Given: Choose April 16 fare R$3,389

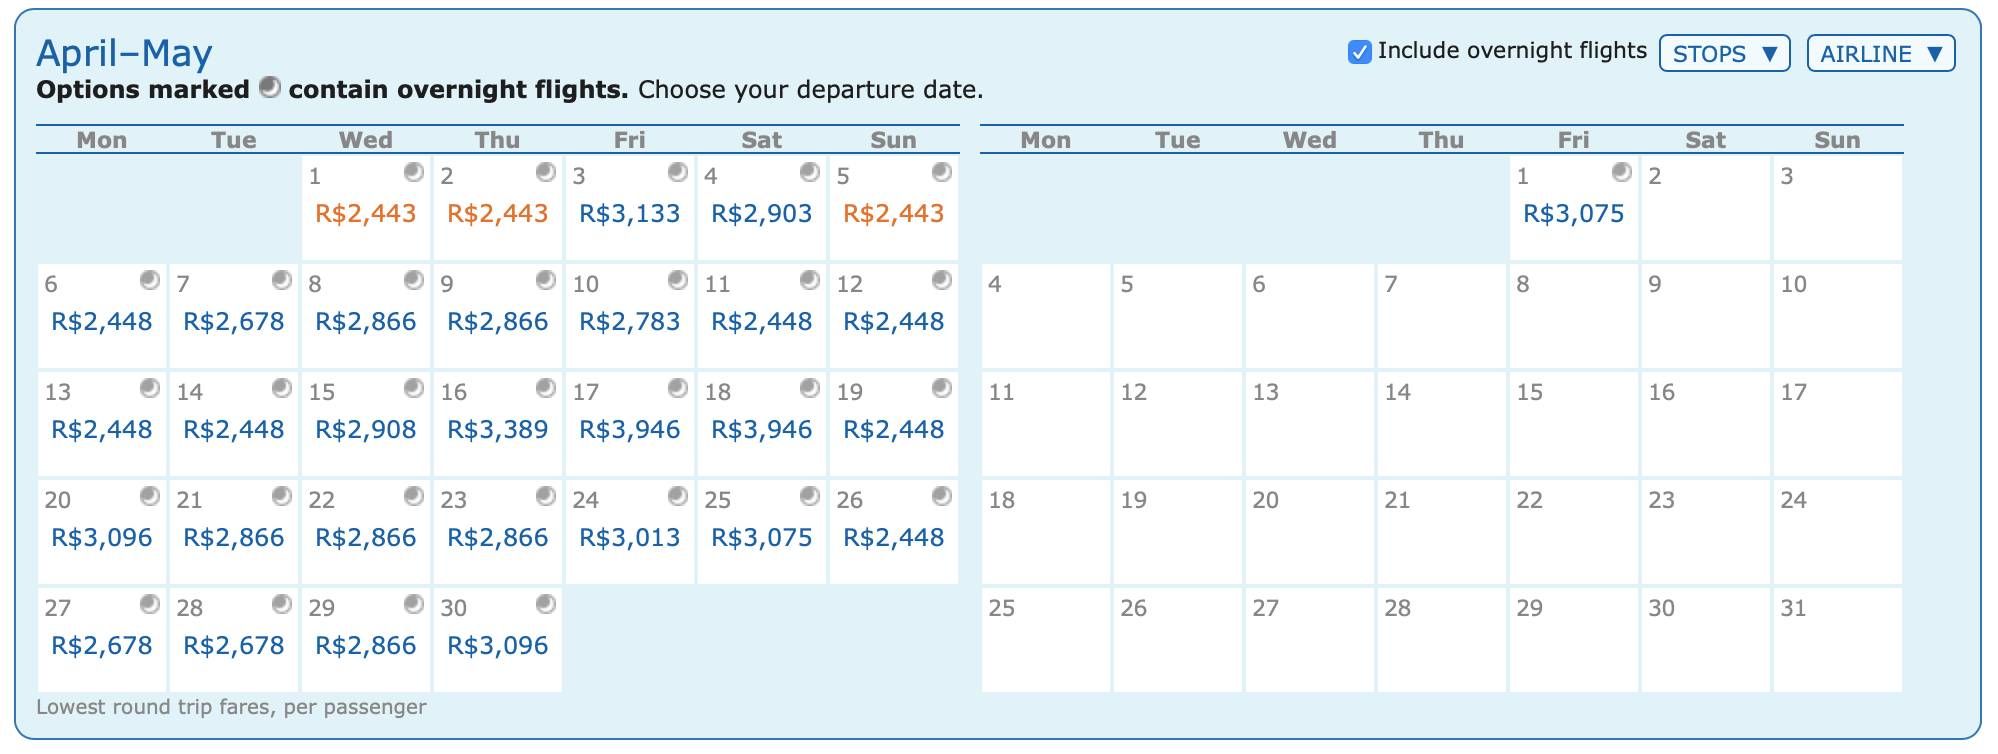Looking at the screenshot, I should click(497, 429).
